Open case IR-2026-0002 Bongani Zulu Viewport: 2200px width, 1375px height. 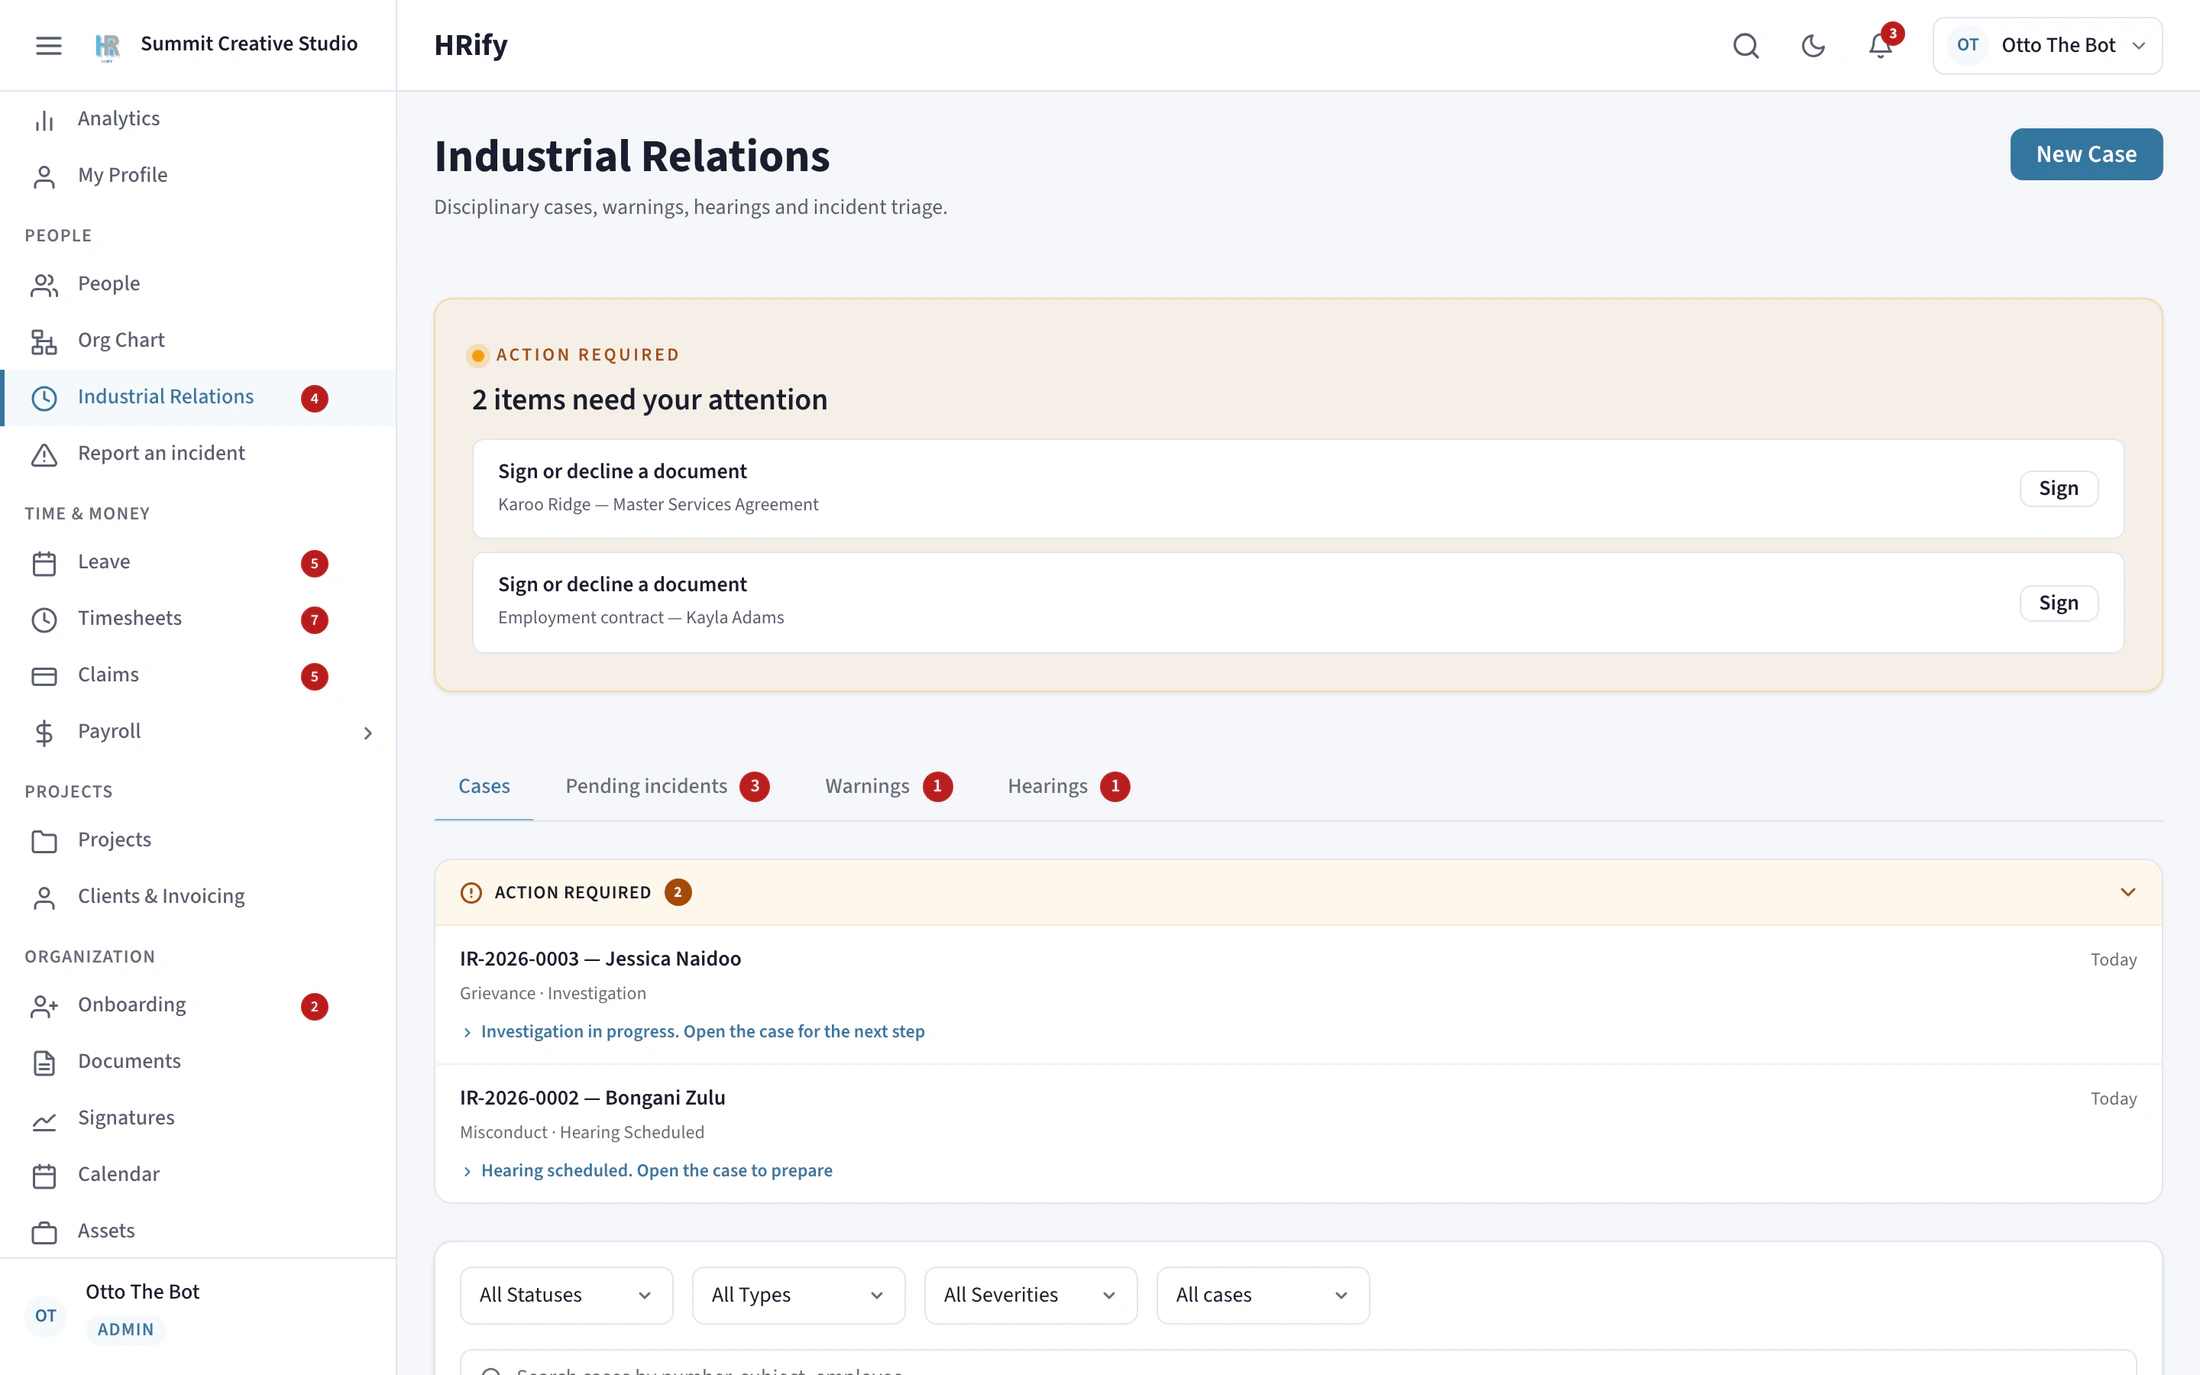click(592, 1098)
